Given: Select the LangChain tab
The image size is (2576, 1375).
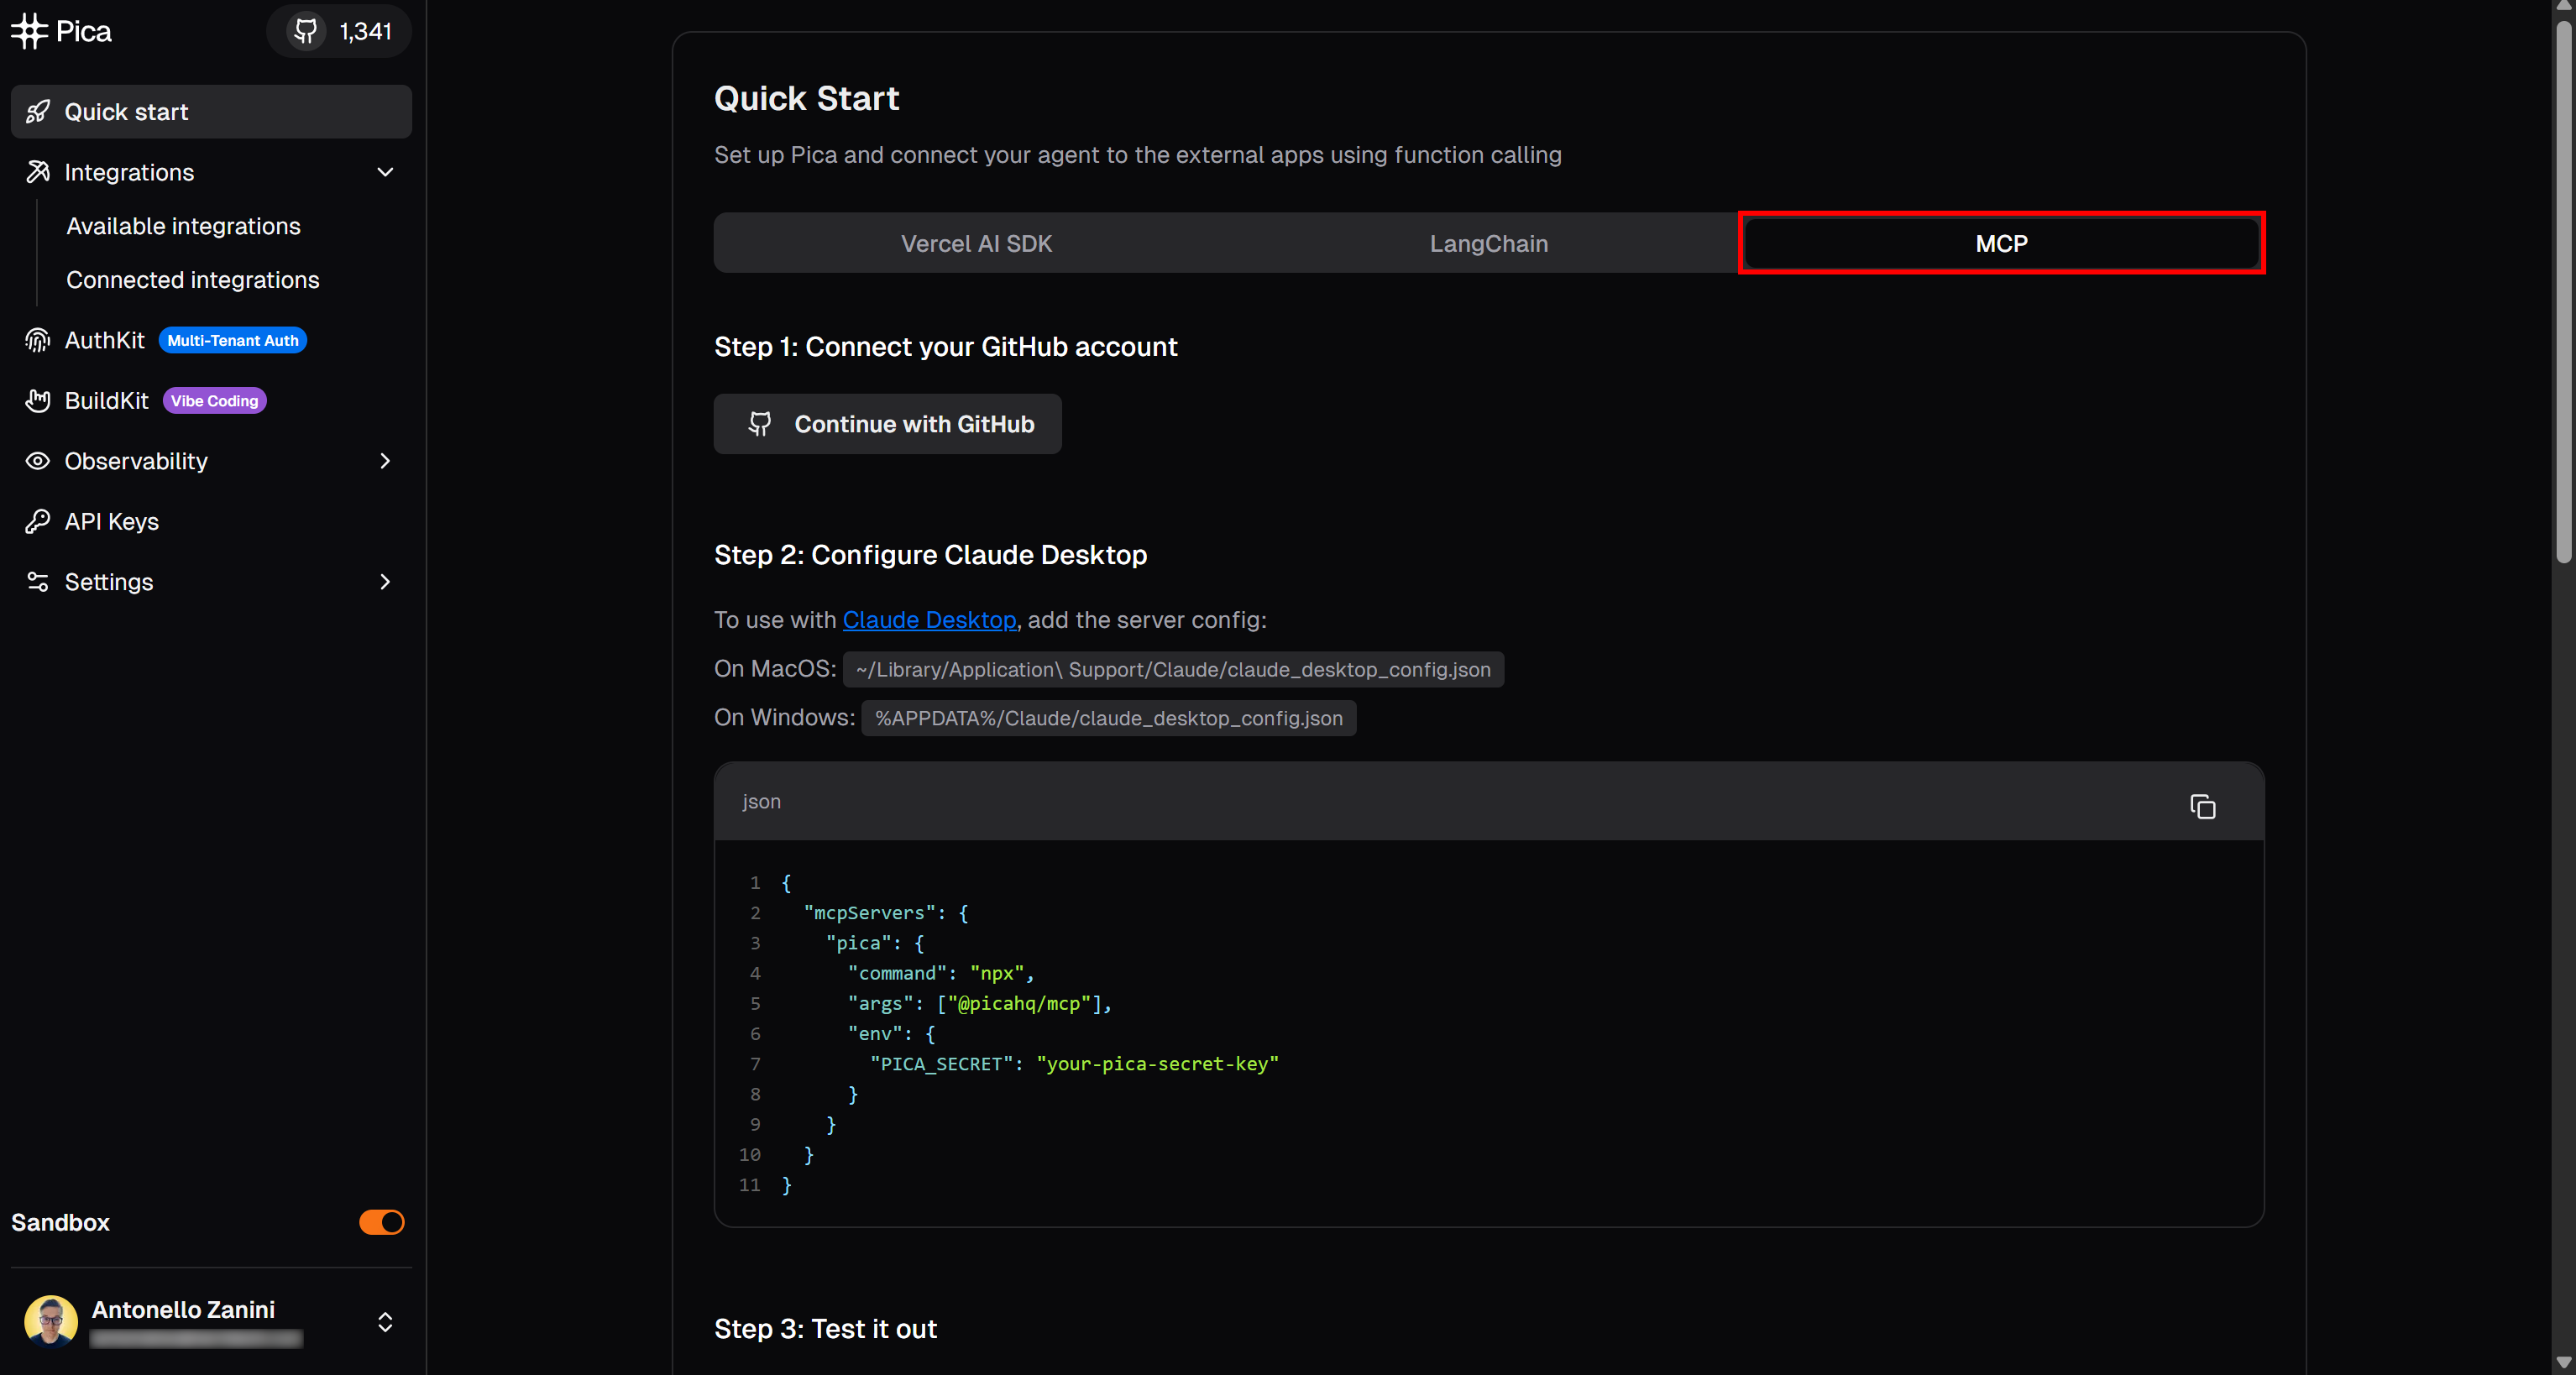Looking at the screenshot, I should (1487, 243).
